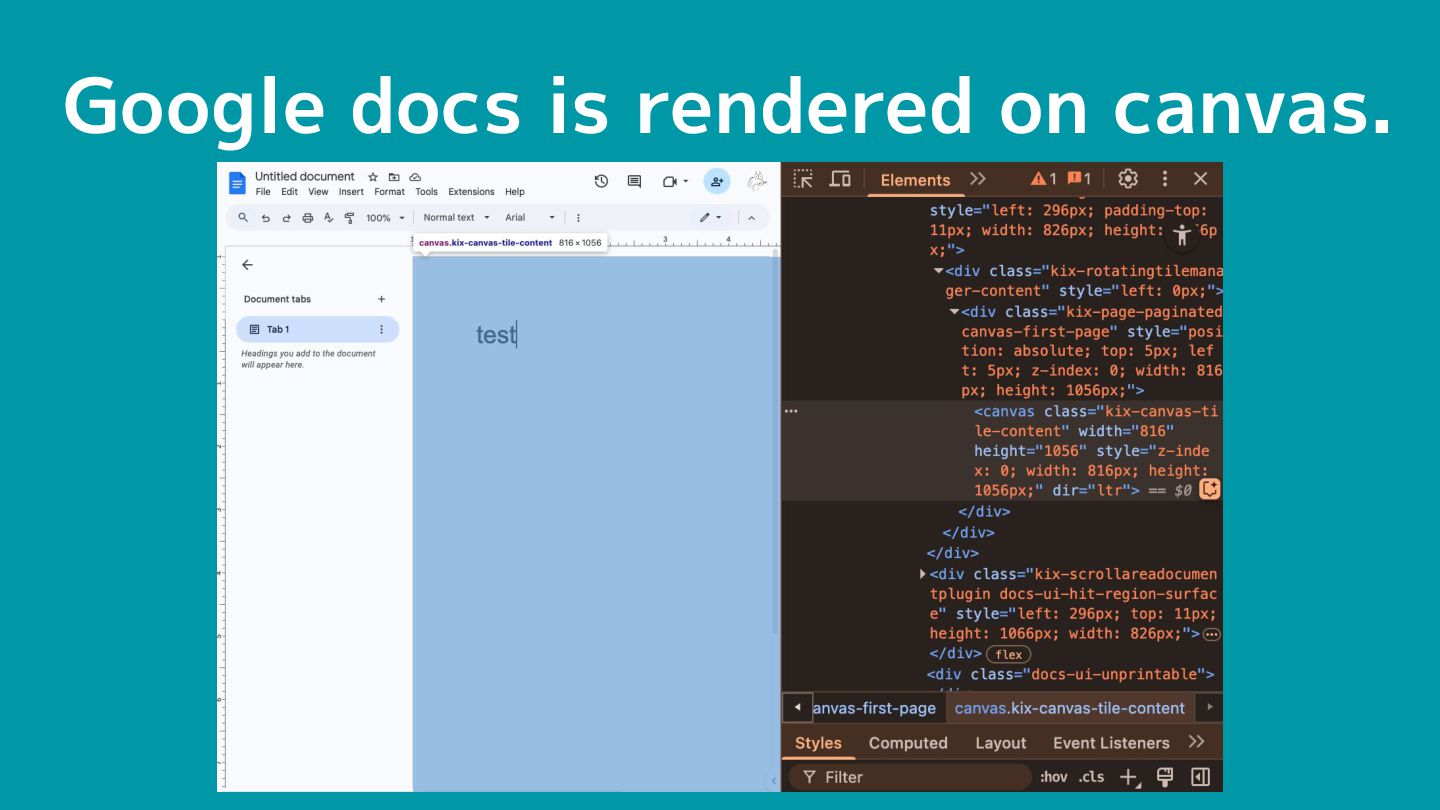Image resolution: width=1440 pixels, height=810 pixels.
Task: Select Tab 1 in Document tabs
Action: coord(317,329)
